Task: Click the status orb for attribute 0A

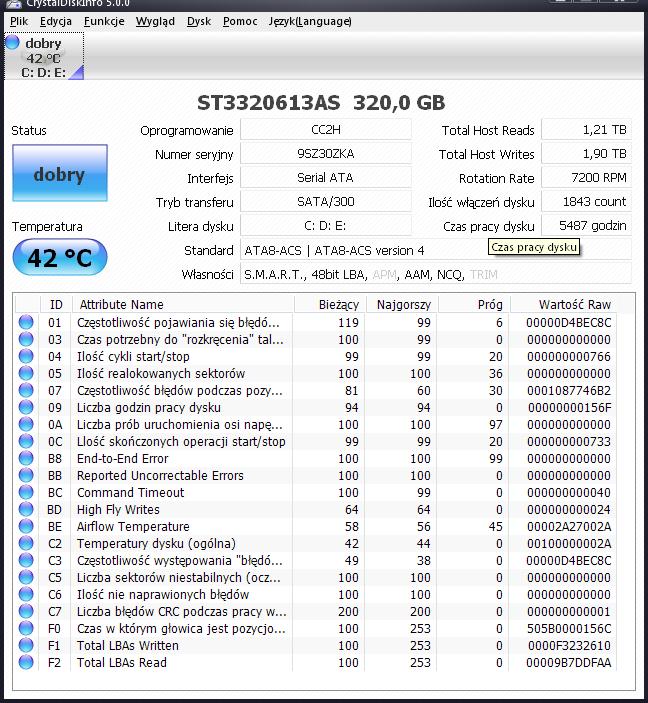Action: pos(26,425)
